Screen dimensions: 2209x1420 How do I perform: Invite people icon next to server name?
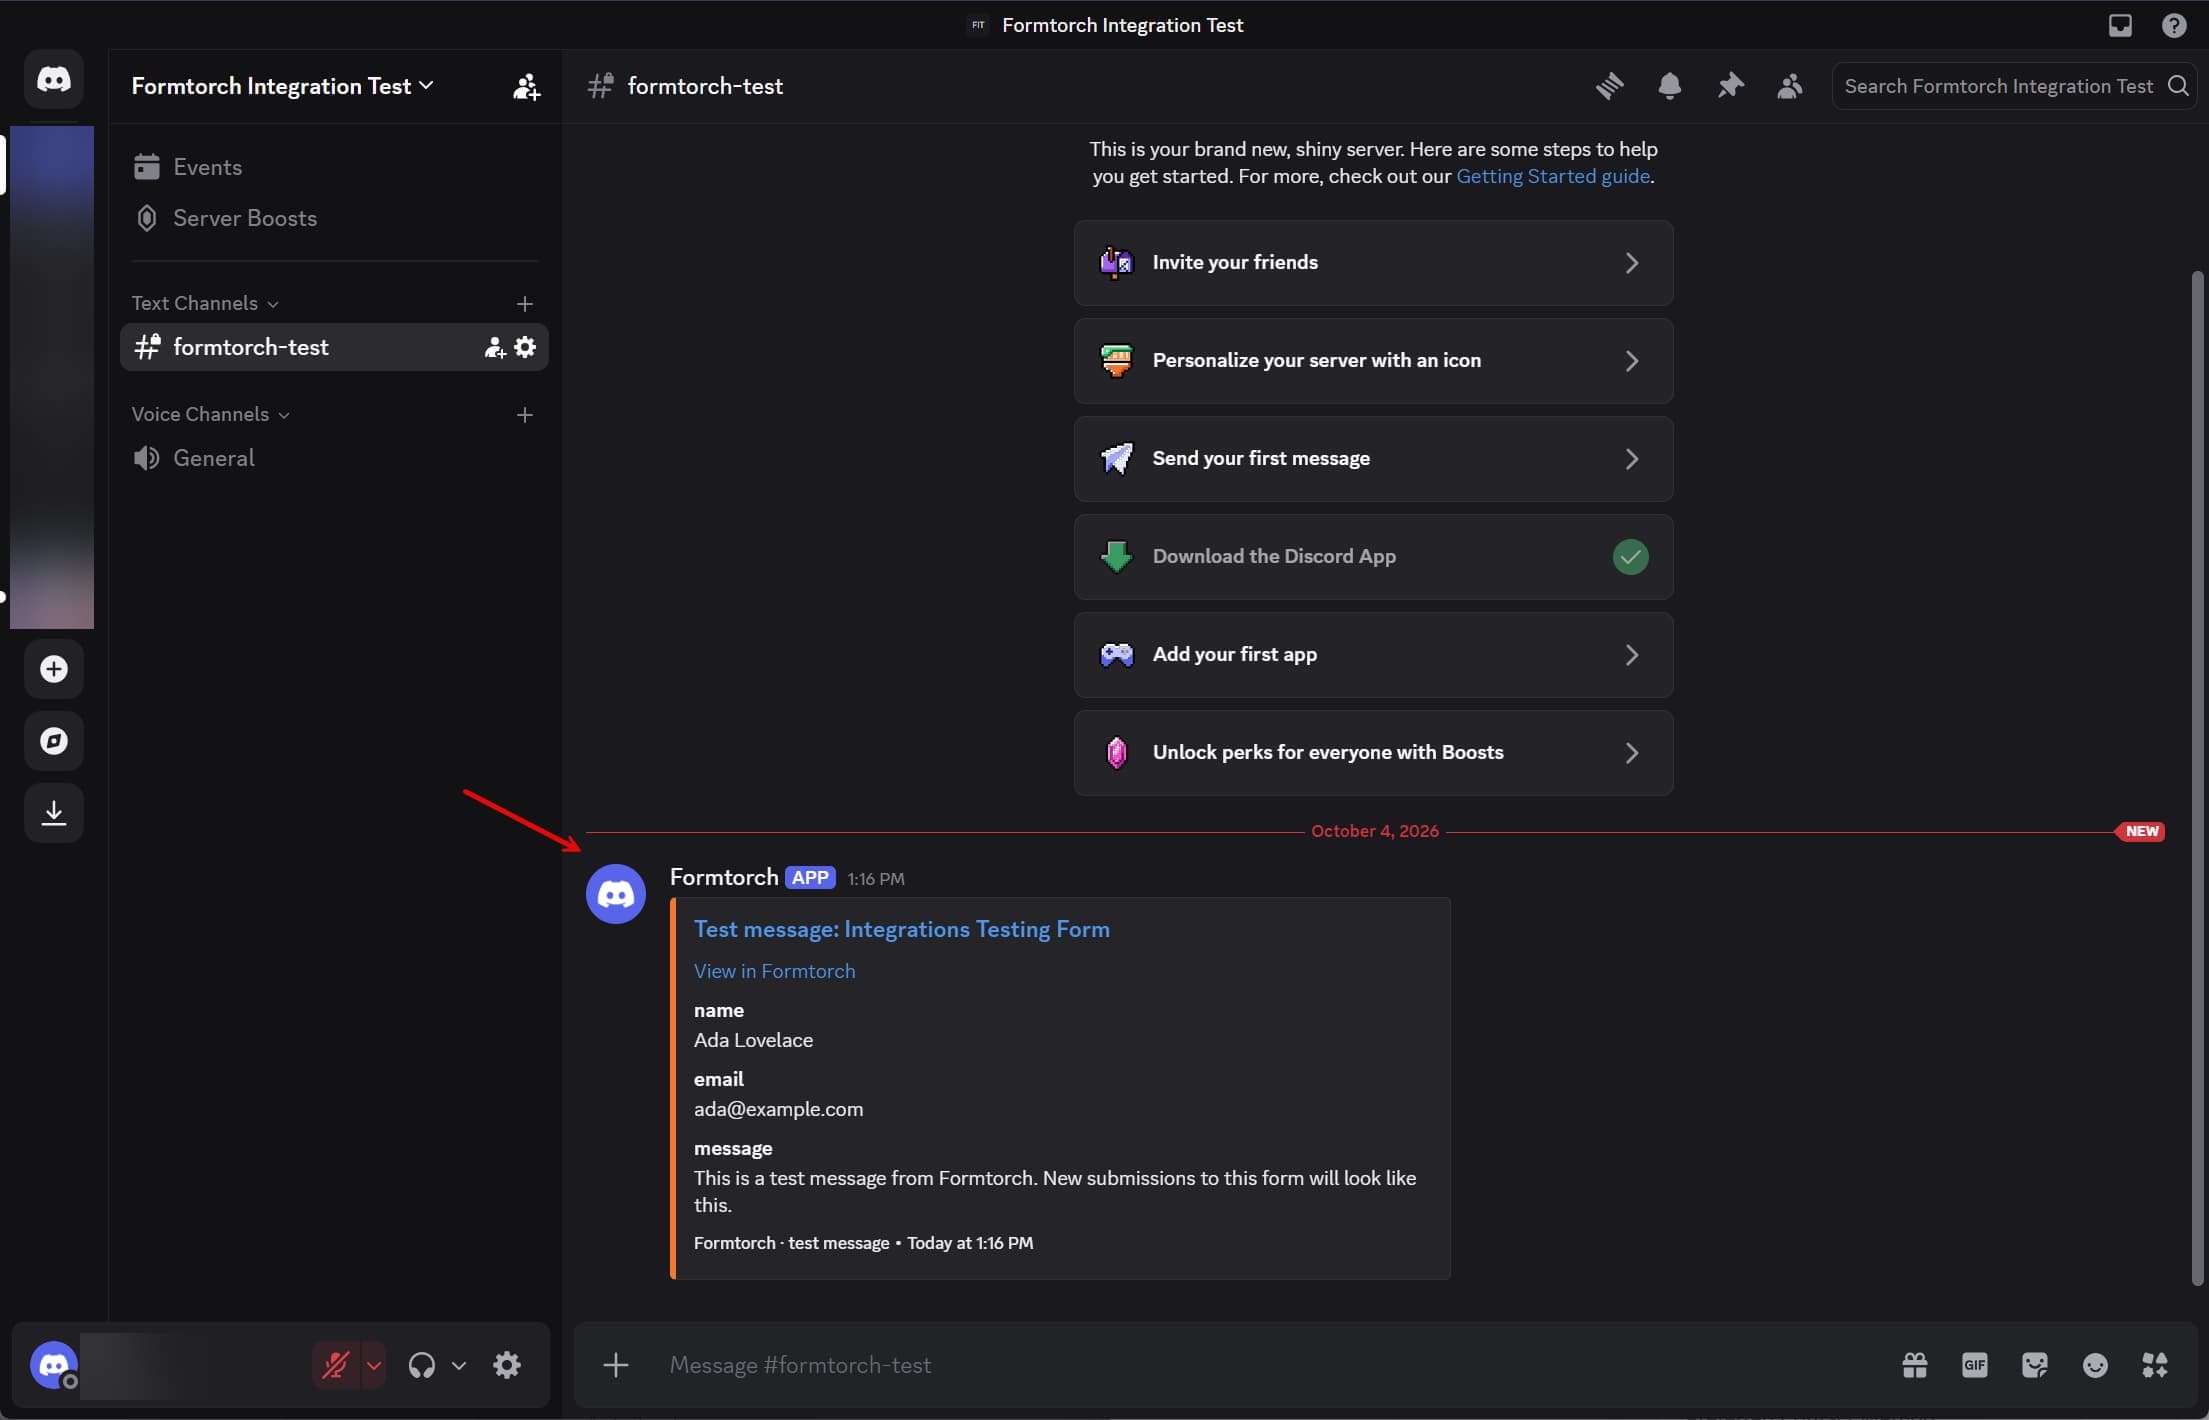coord(526,87)
